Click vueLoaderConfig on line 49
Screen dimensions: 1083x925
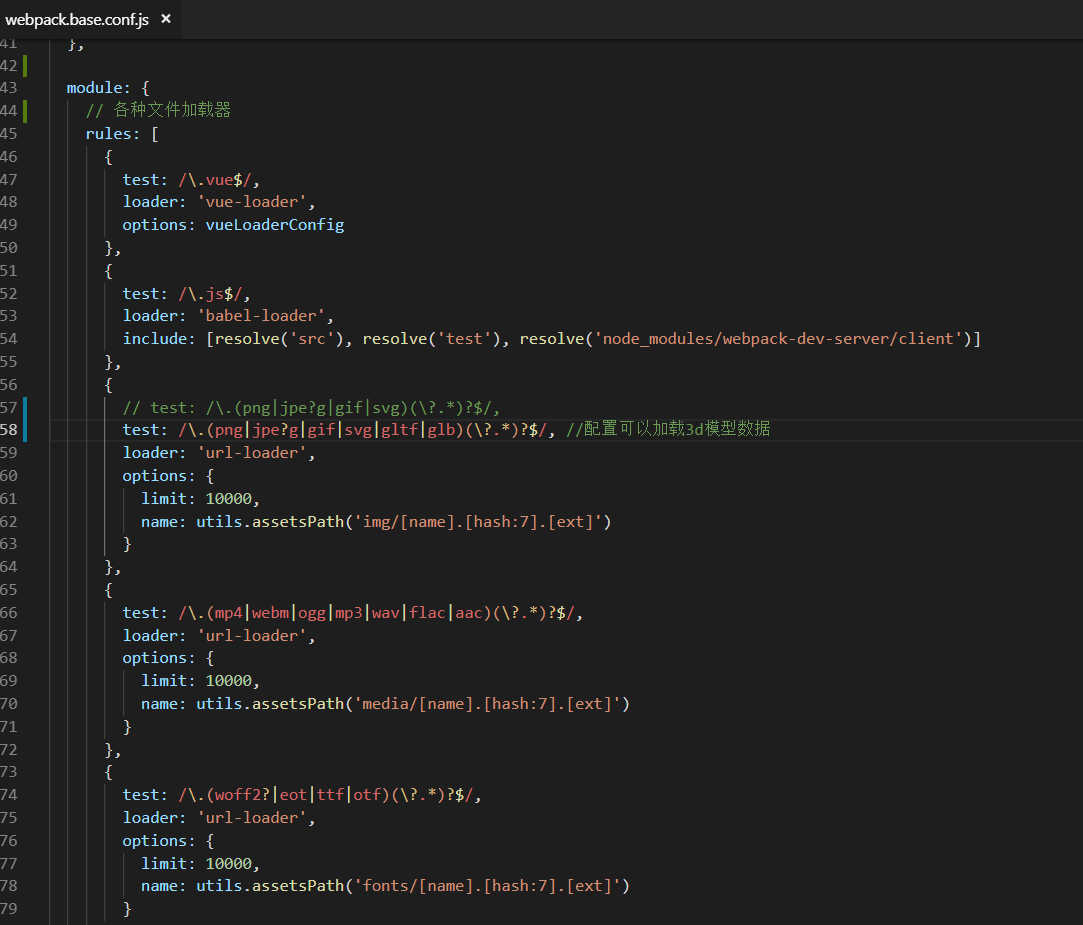[275, 225]
